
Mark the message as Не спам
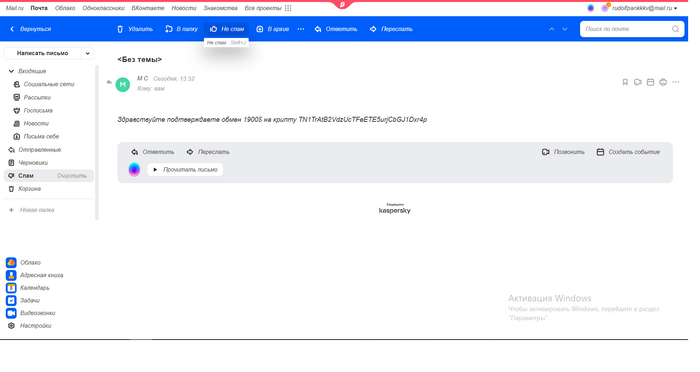pyautogui.click(x=227, y=29)
